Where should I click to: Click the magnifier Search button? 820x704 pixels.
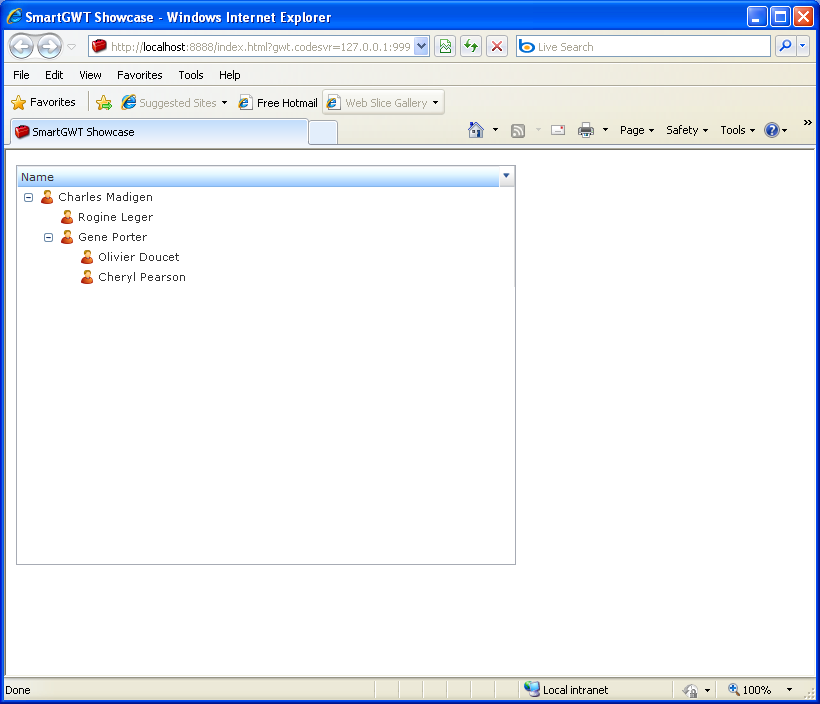(785, 47)
